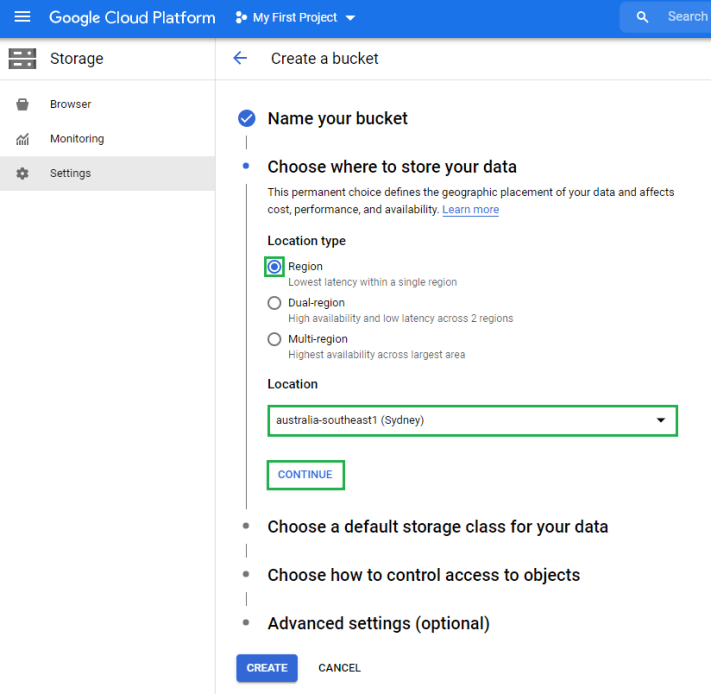
Task: Click the Monitoring chart icon
Action: pos(22,139)
